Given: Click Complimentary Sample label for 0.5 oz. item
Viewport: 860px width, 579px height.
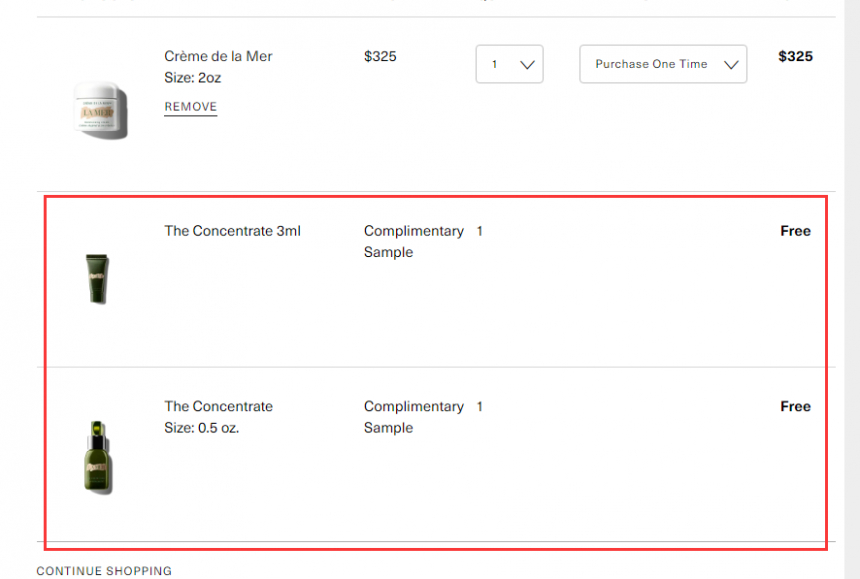Looking at the screenshot, I should click(x=413, y=417).
